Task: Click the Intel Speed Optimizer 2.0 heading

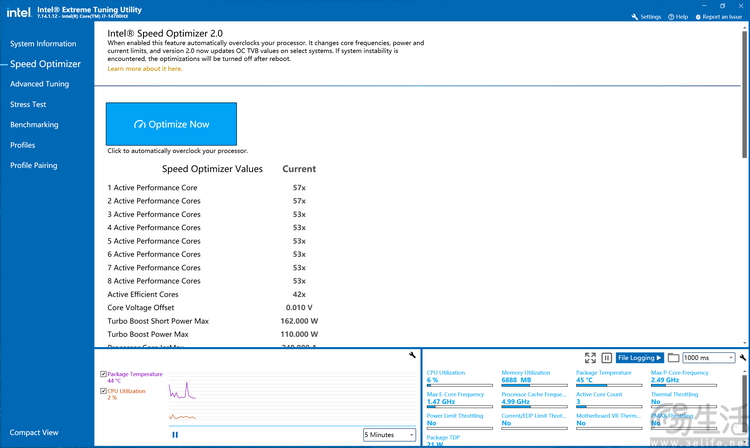Action: pyautogui.click(x=165, y=33)
